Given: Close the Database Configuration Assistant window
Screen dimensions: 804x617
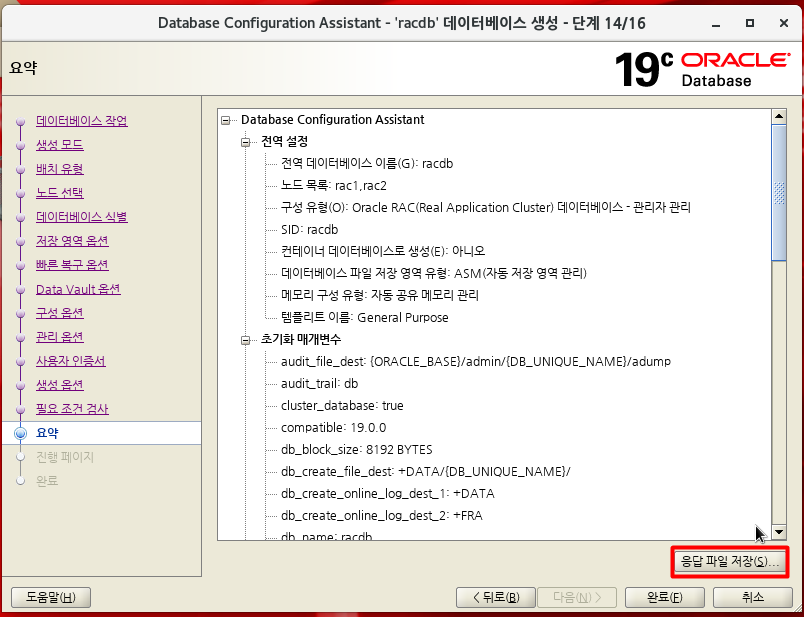Looking at the screenshot, I should 783,23.
